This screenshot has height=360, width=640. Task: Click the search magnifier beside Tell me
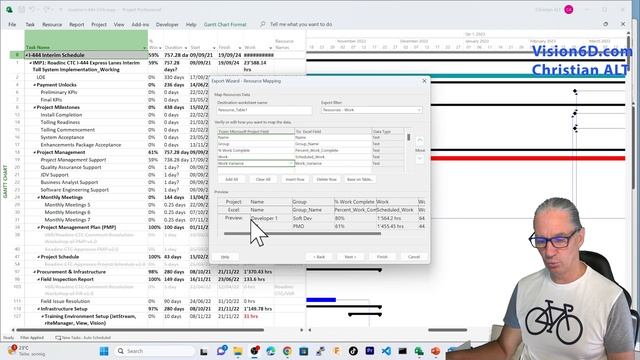tap(262, 24)
